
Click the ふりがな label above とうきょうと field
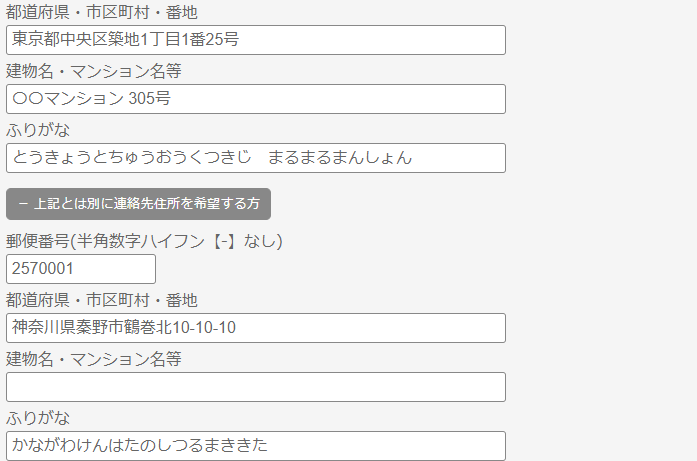pyautogui.click(x=38, y=130)
